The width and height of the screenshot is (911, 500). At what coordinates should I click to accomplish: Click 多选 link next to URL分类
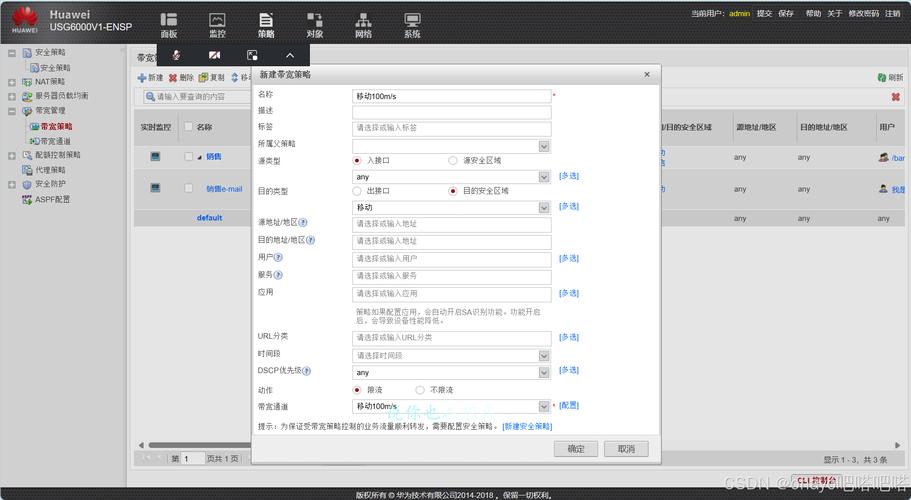point(569,337)
